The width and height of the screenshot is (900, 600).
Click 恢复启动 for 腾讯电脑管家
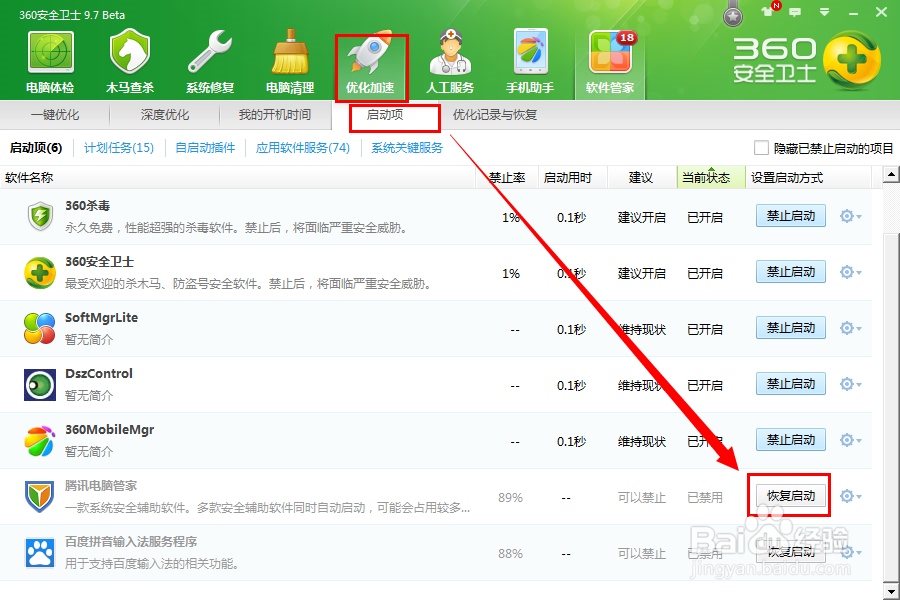[791, 496]
